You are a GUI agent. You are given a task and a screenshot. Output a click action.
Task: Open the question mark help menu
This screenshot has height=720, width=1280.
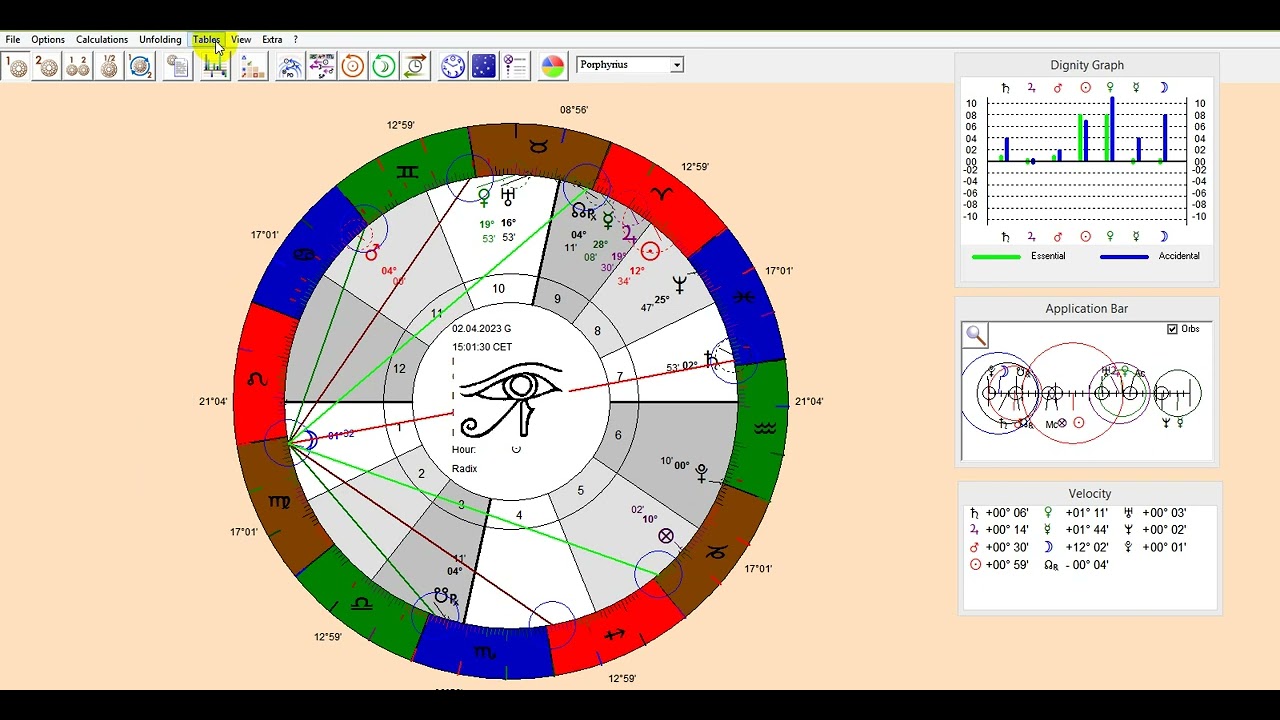(x=295, y=40)
